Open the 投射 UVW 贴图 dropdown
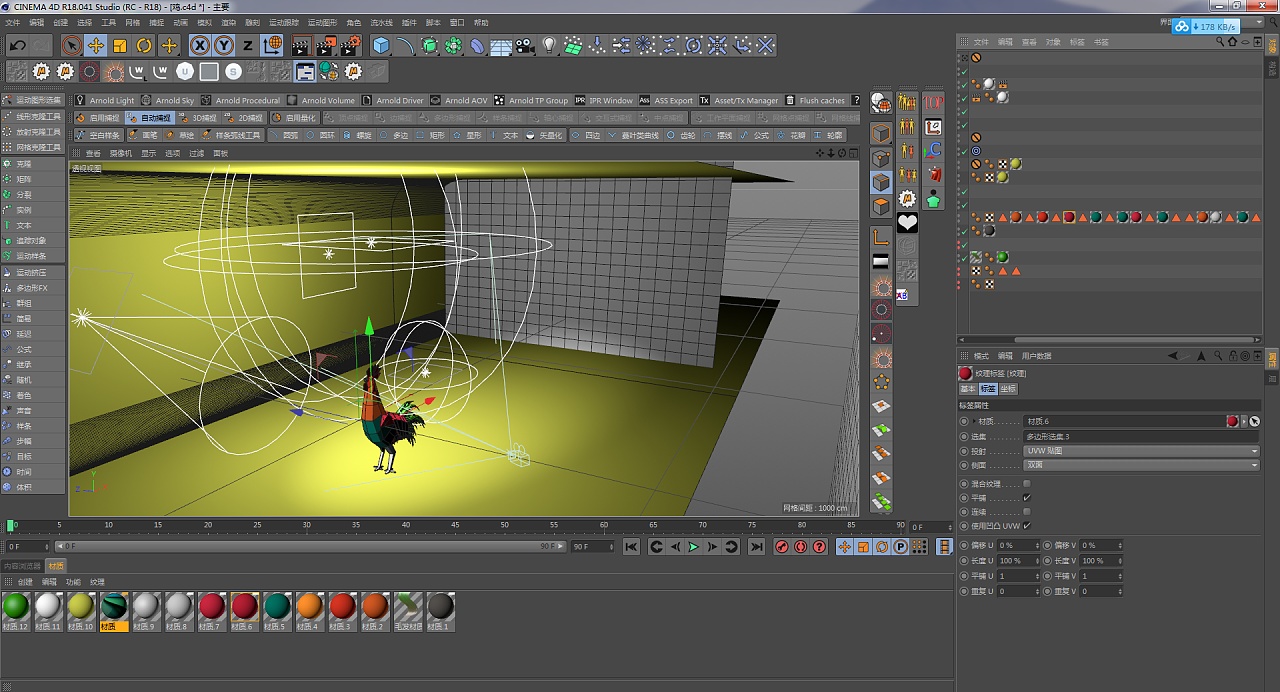 1141,451
